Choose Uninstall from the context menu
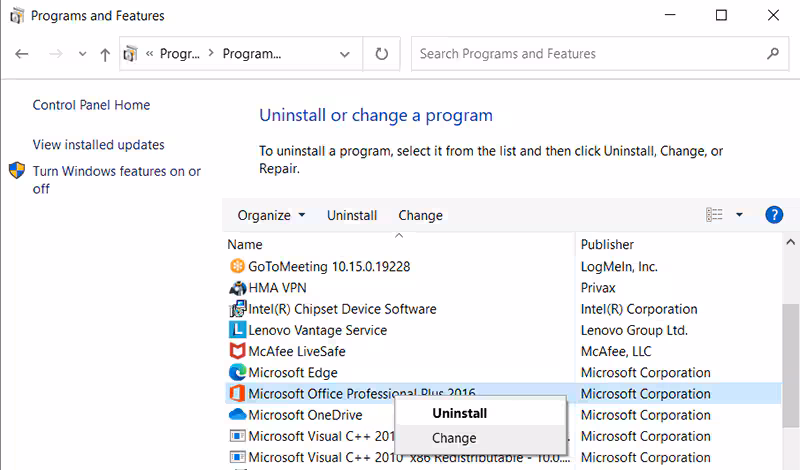 pyautogui.click(x=459, y=413)
